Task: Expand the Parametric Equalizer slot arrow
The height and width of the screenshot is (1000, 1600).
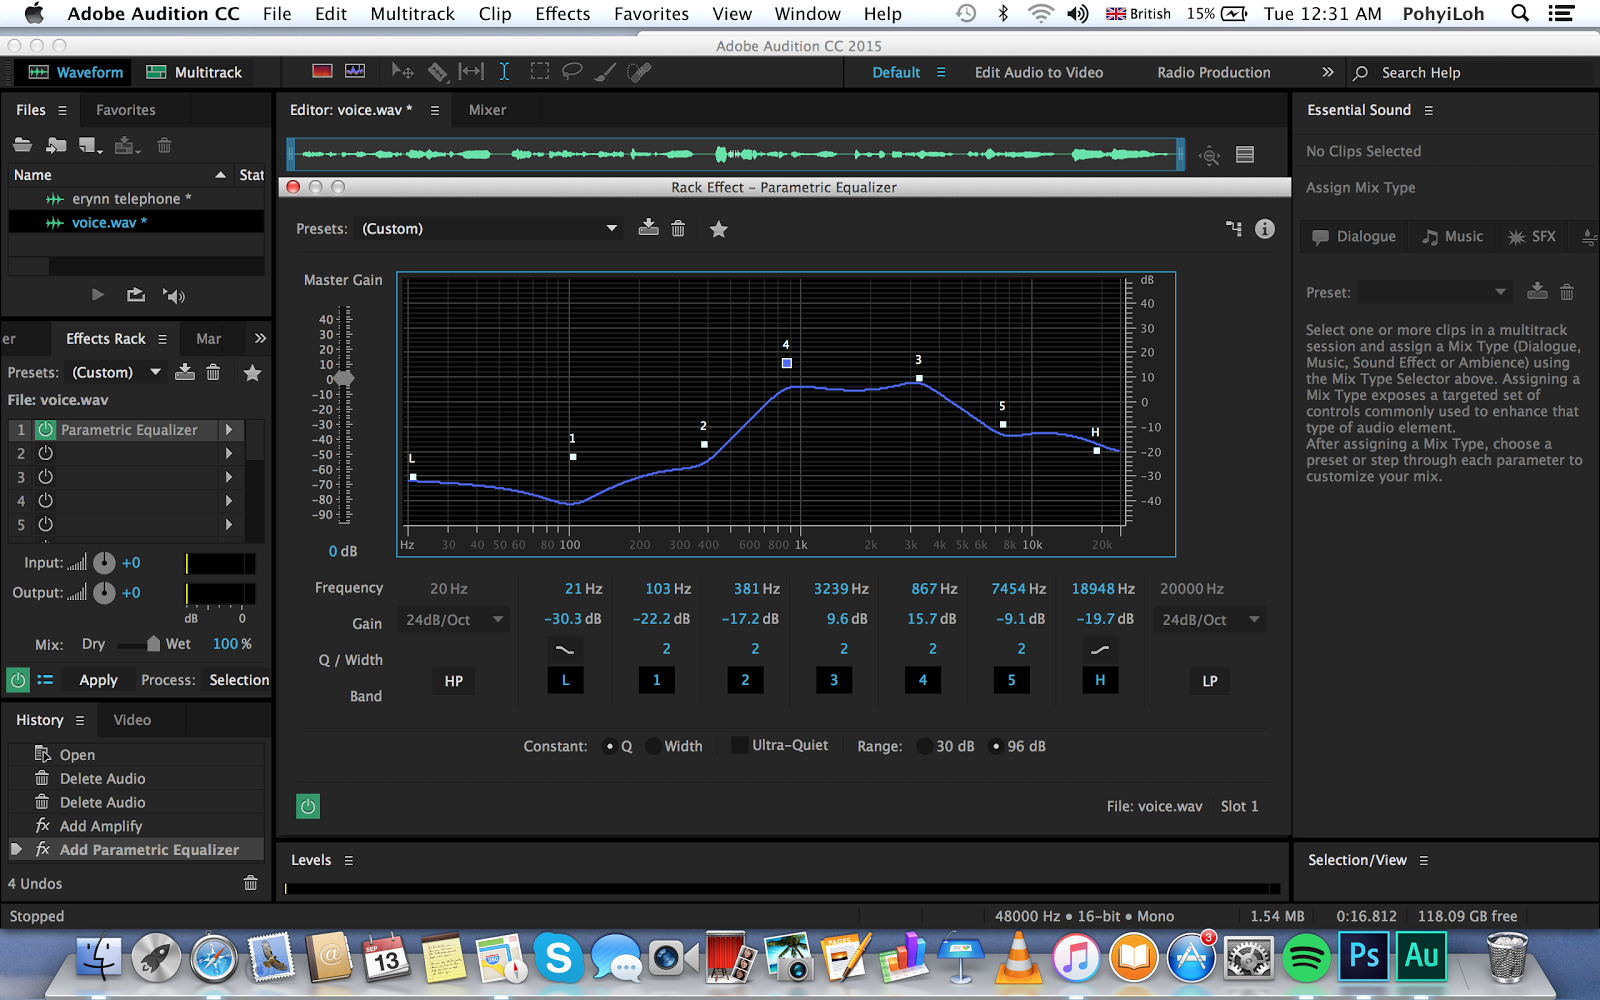Action: [229, 429]
